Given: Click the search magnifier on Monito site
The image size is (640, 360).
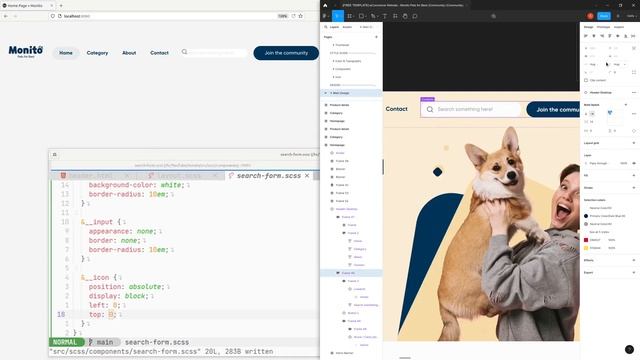Looking at the screenshot, I should [x=184, y=52].
